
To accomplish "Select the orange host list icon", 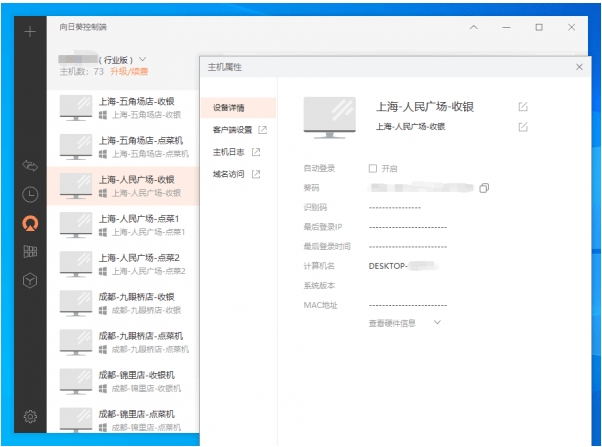I will pyautogui.click(x=30, y=223).
